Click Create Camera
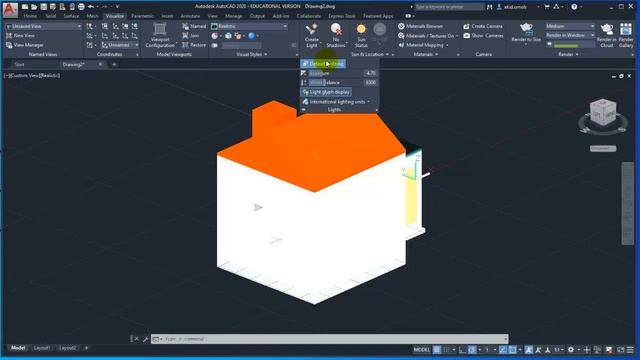640x360 pixels. (x=483, y=26)
